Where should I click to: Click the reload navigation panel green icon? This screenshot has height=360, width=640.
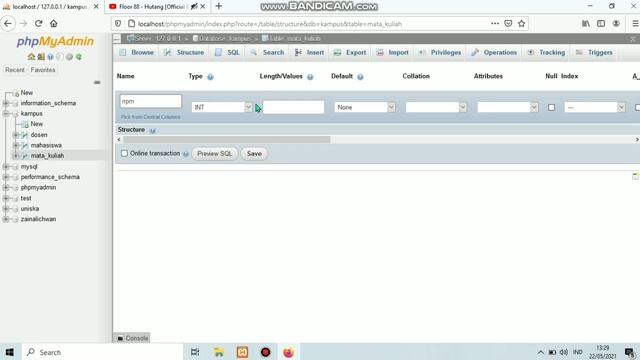[x=79, y=57]
